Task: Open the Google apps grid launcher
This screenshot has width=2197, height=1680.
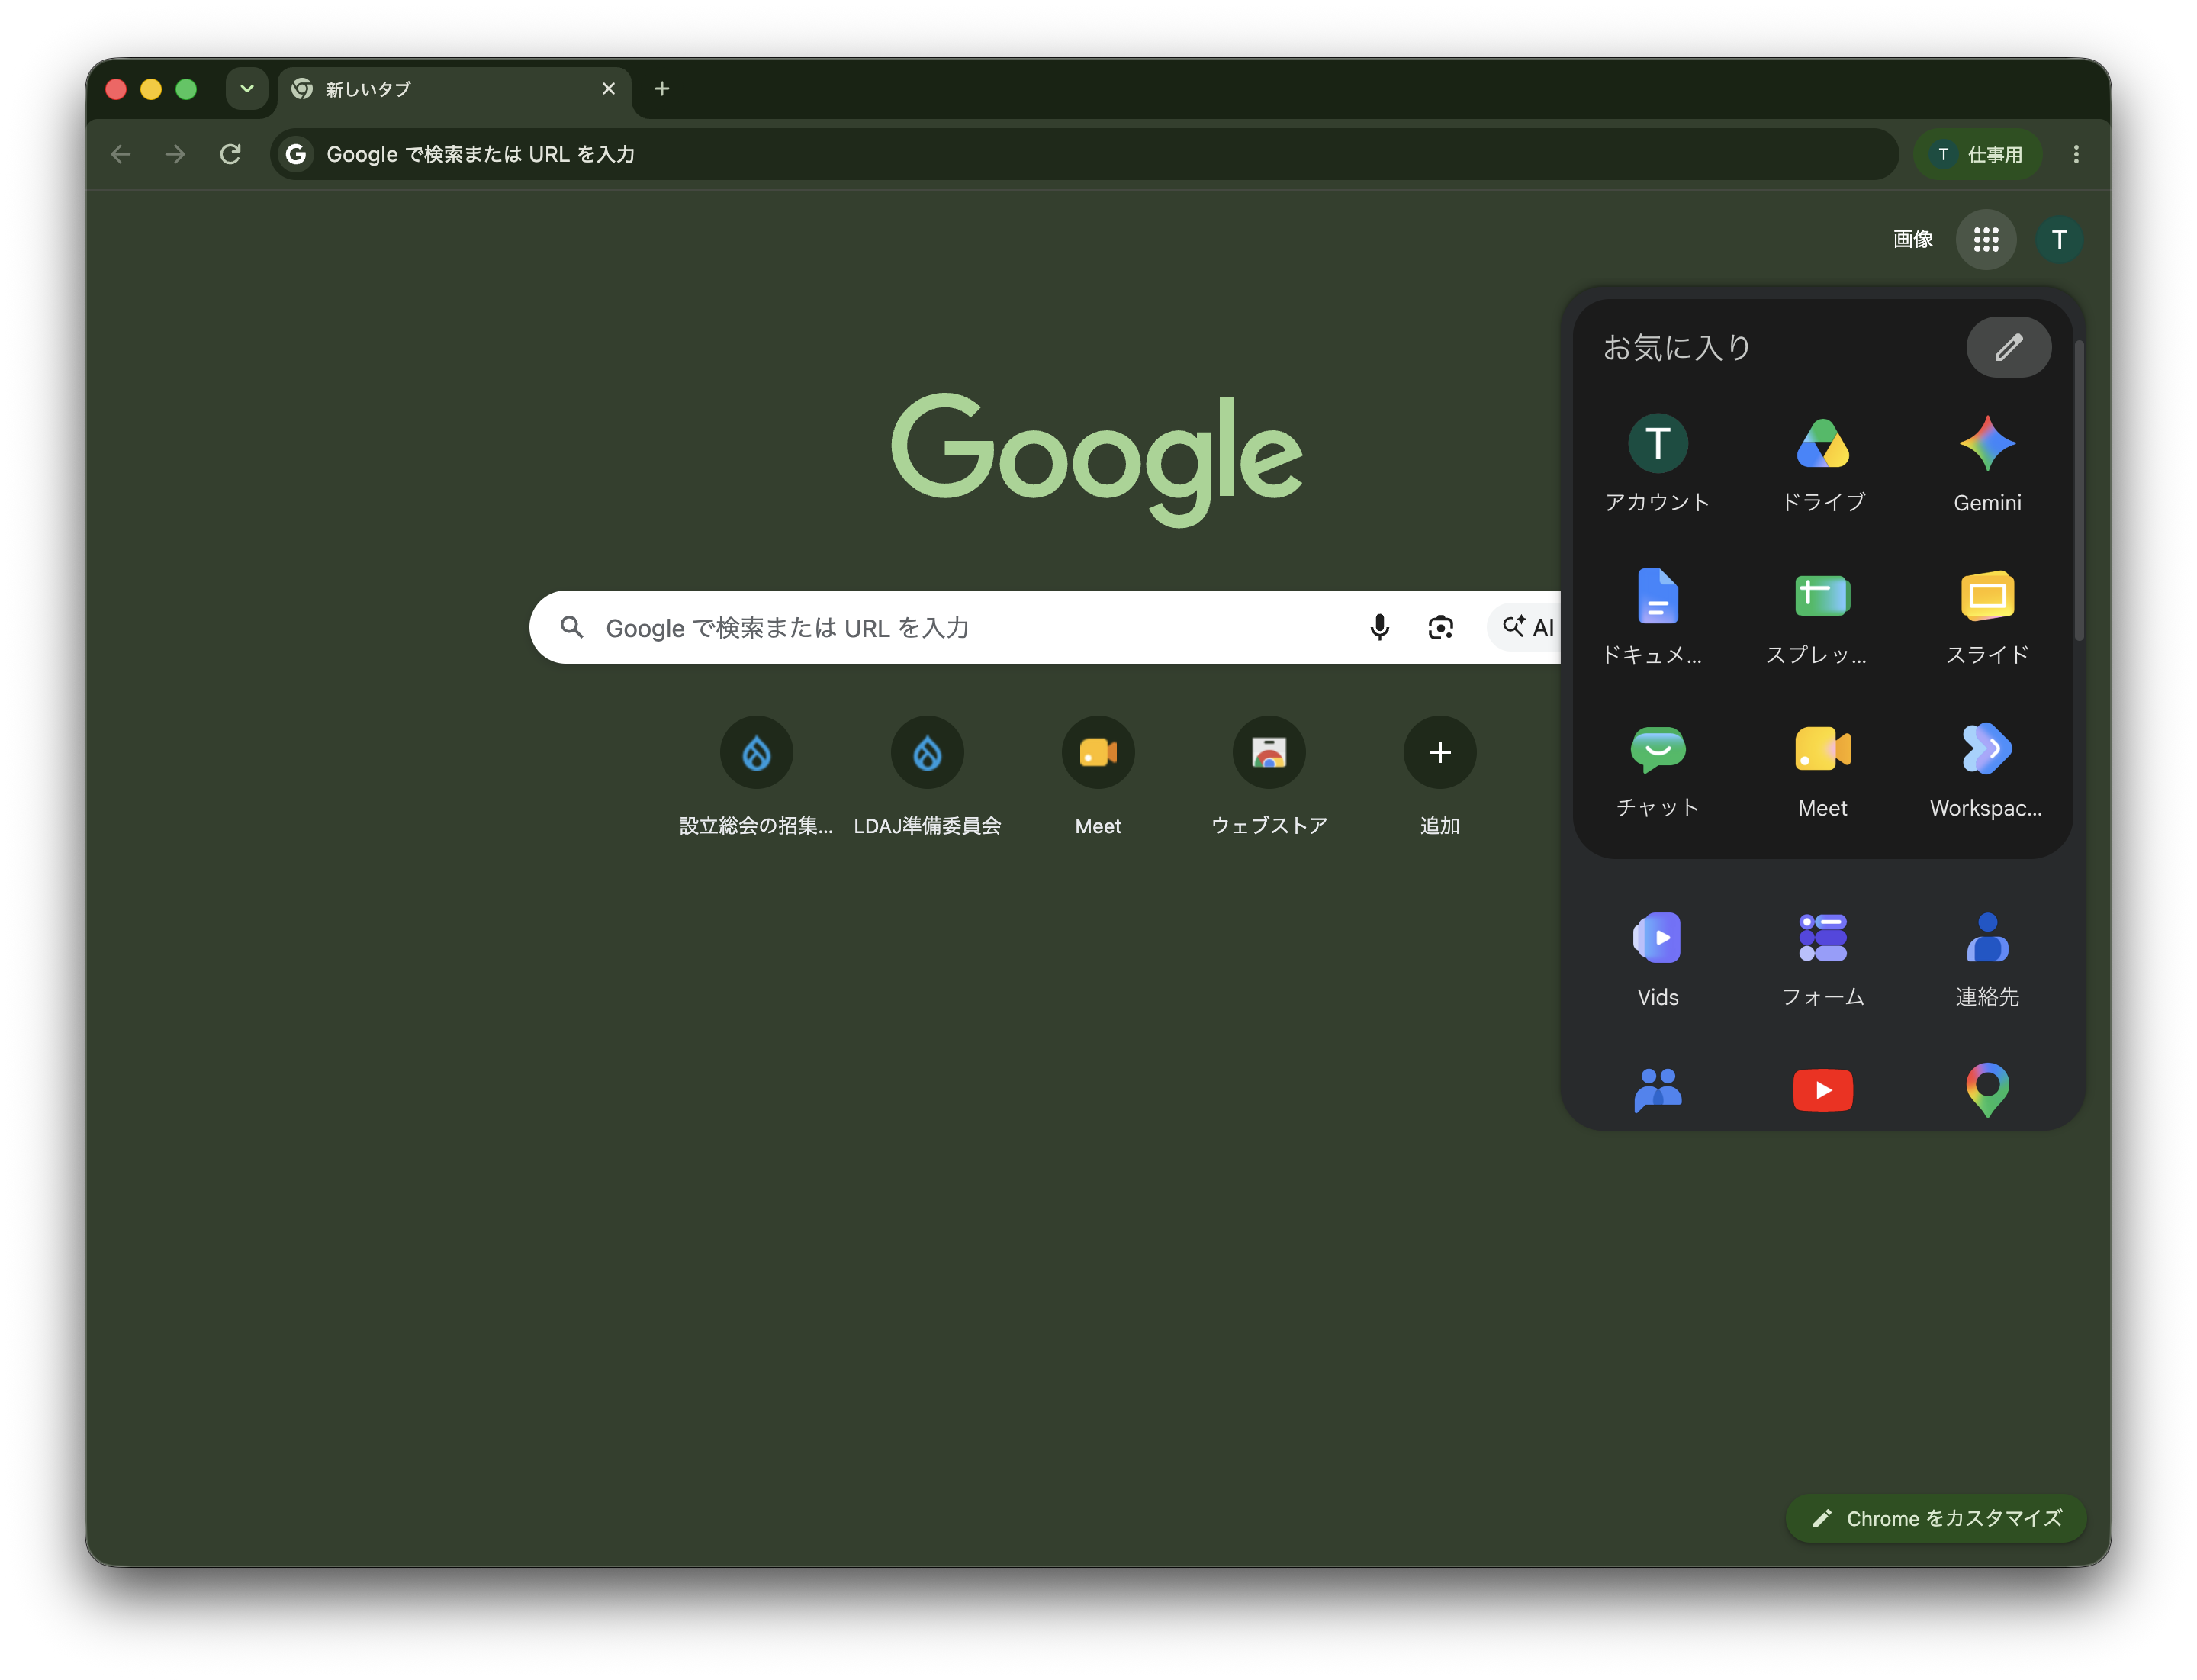Action: (x=1985, y=239)
